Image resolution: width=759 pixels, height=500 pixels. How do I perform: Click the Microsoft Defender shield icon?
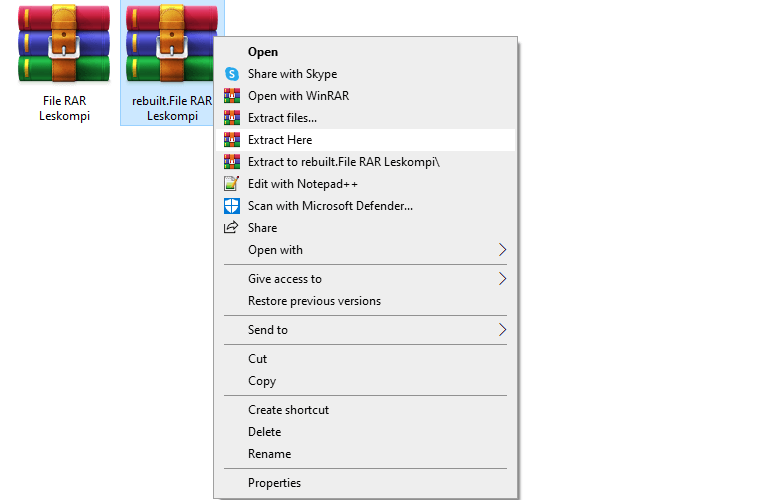pyautogui.click(x=232, y=206)
